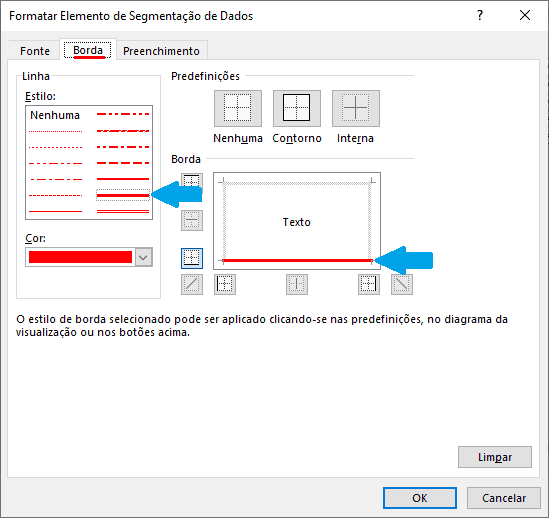Toggle the left border button

[225, 284]
